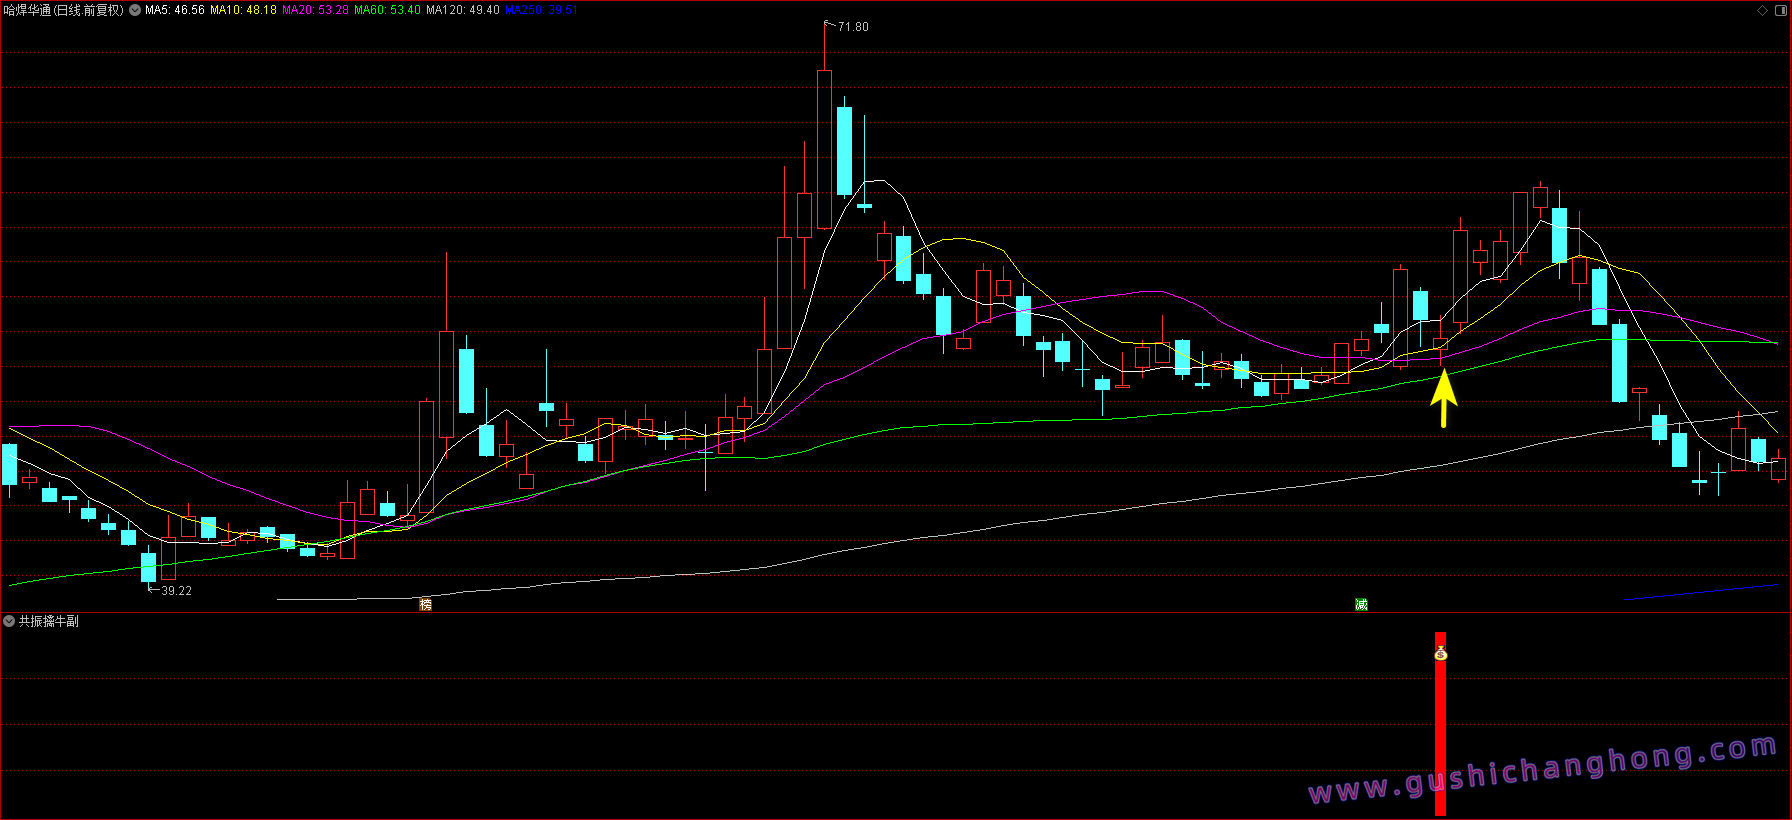This screenshot has height=820, width=1792.
Task: Click the magenta MA20: 53.28 label
Action: [315, 10]
